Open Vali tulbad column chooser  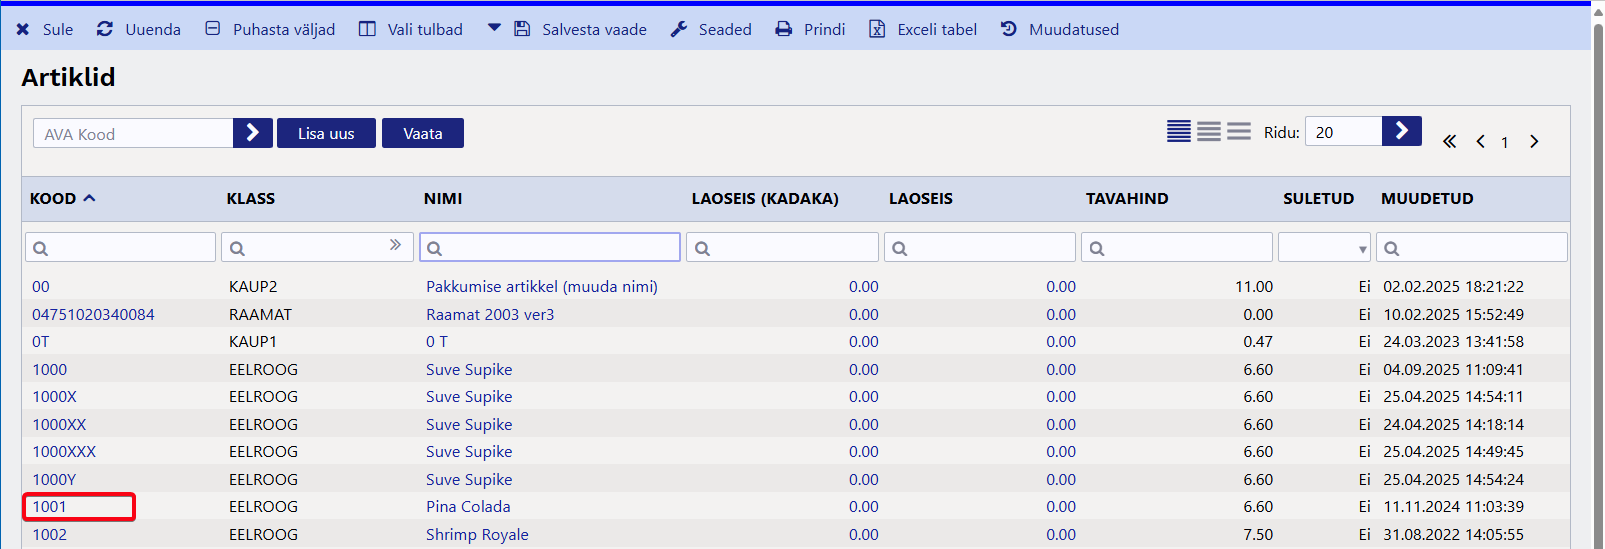tap(368, 30)
